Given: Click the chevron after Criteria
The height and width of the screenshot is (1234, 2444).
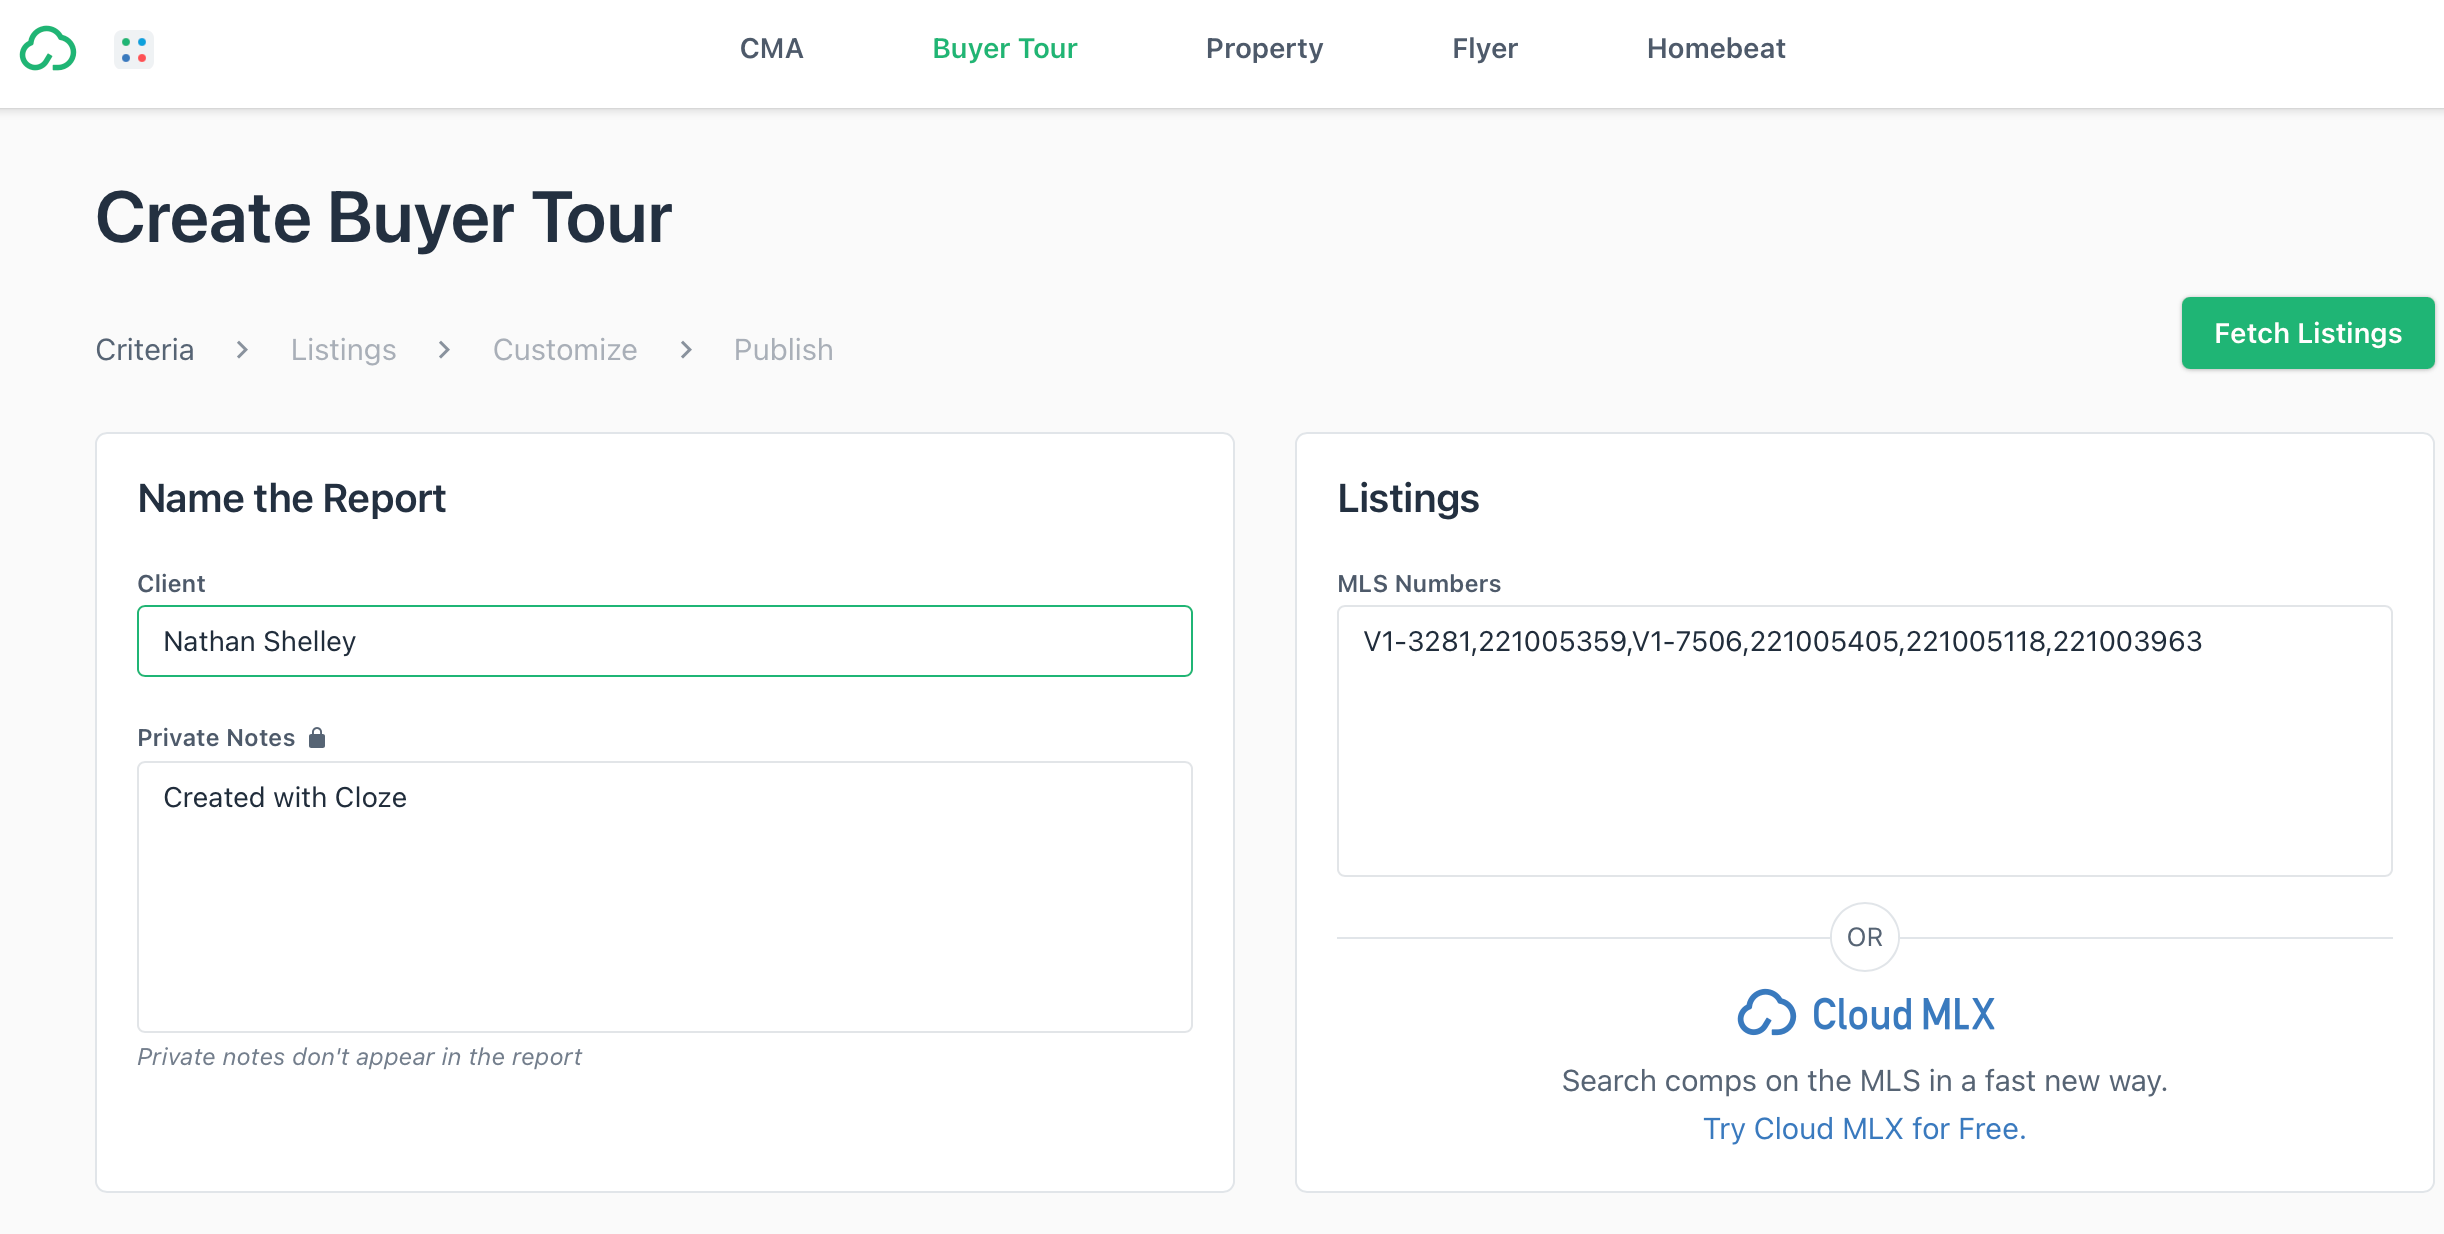Looking at the screenshot, I should click(242, 349).
